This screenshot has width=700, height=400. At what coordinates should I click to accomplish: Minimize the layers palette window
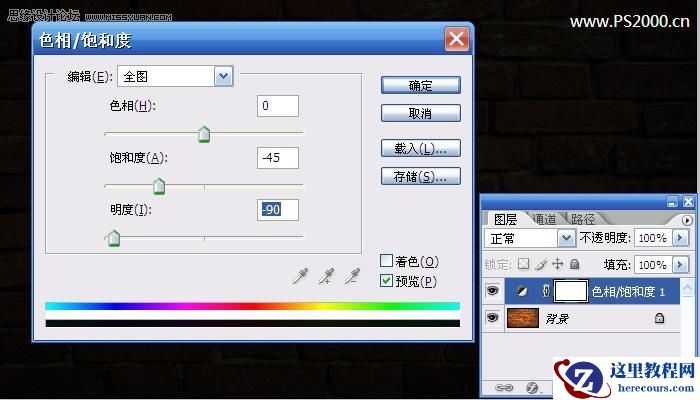pos(672,202)
